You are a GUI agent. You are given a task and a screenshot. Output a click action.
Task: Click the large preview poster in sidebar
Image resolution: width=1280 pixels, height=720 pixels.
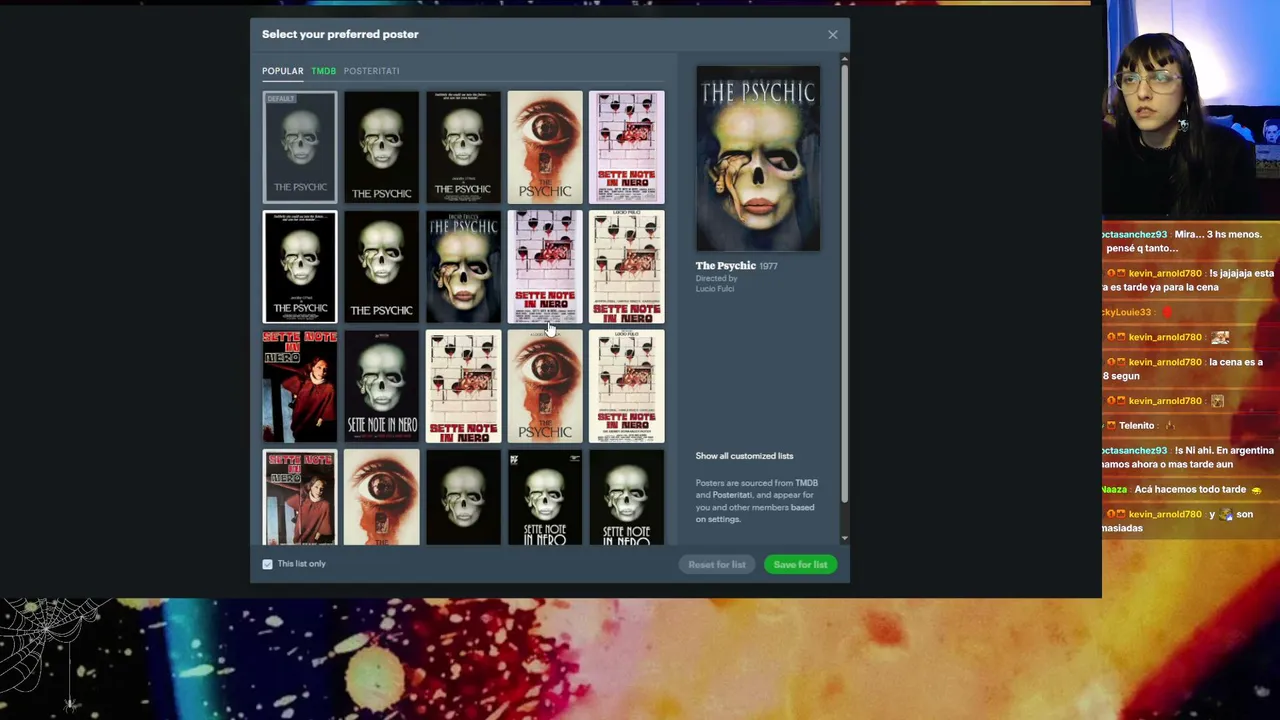click(x=758, y=158)
